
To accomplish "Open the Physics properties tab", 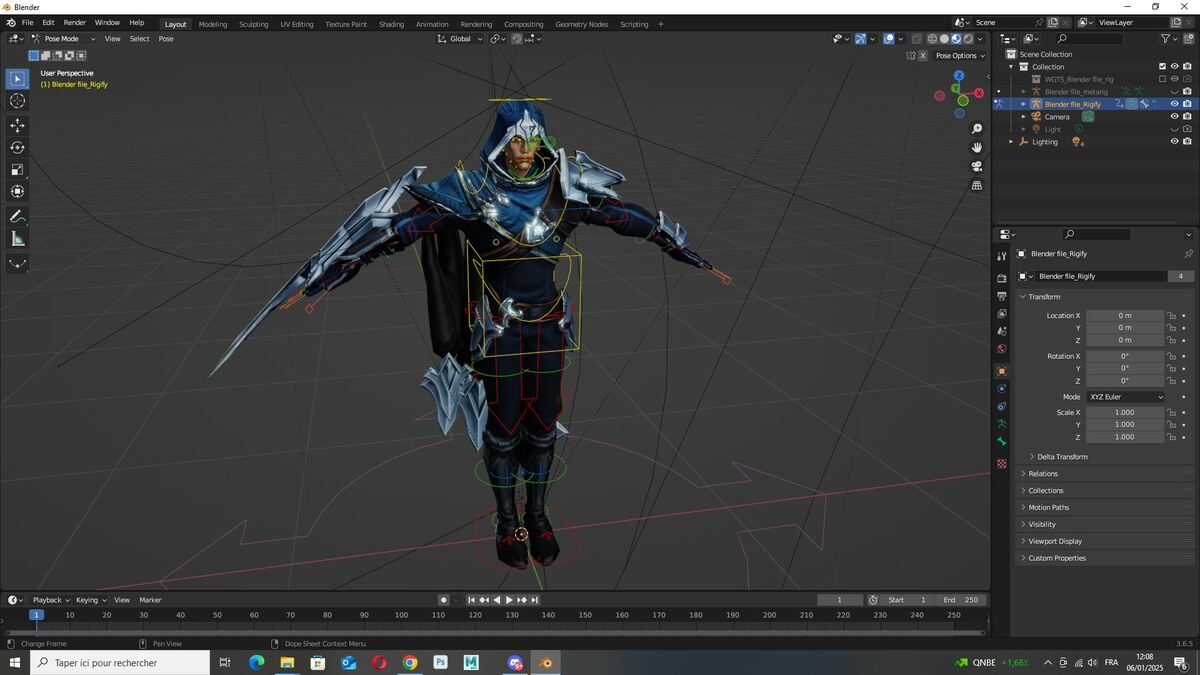I will click(x=1002, y=388).
